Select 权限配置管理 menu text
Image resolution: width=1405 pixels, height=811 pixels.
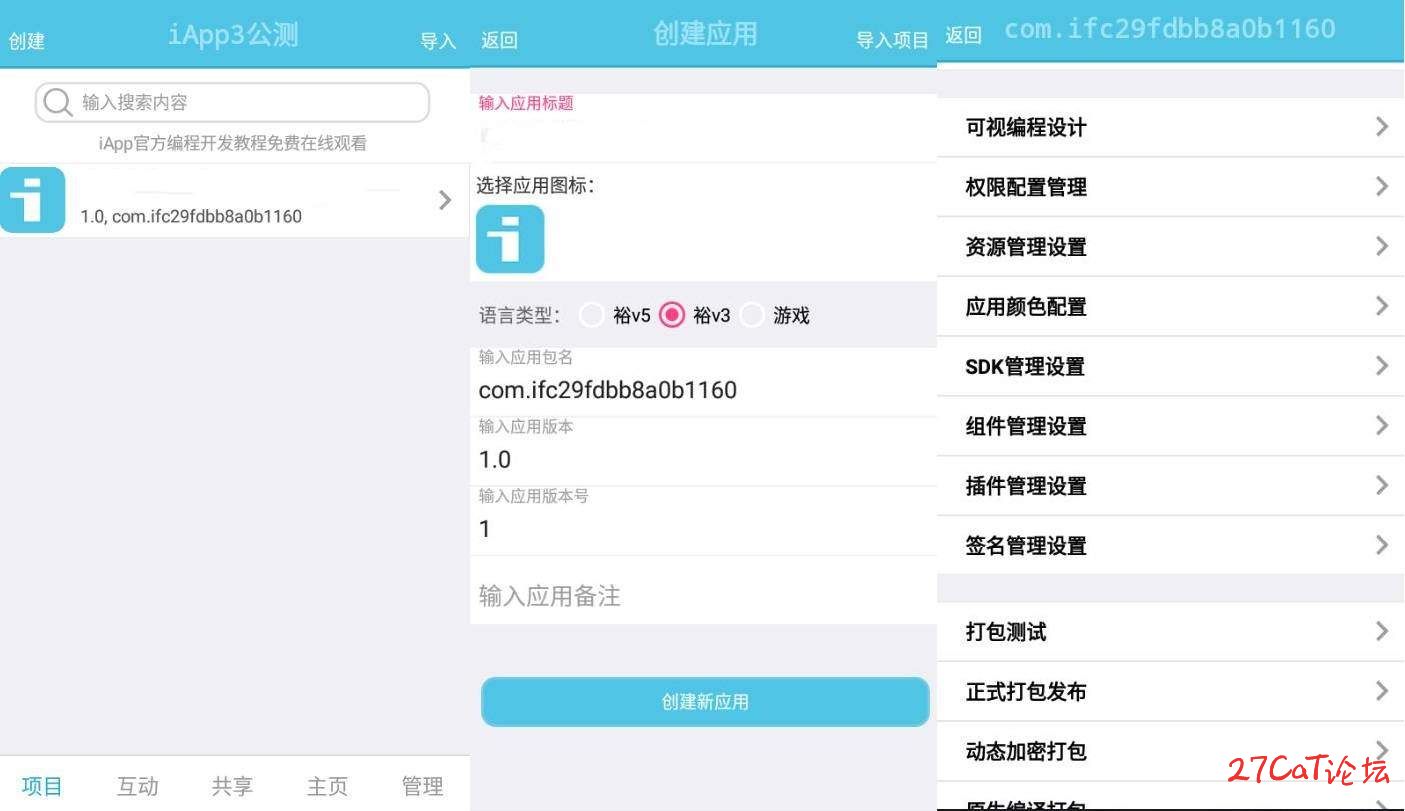pyautogui.click(x=1026, y=187)
